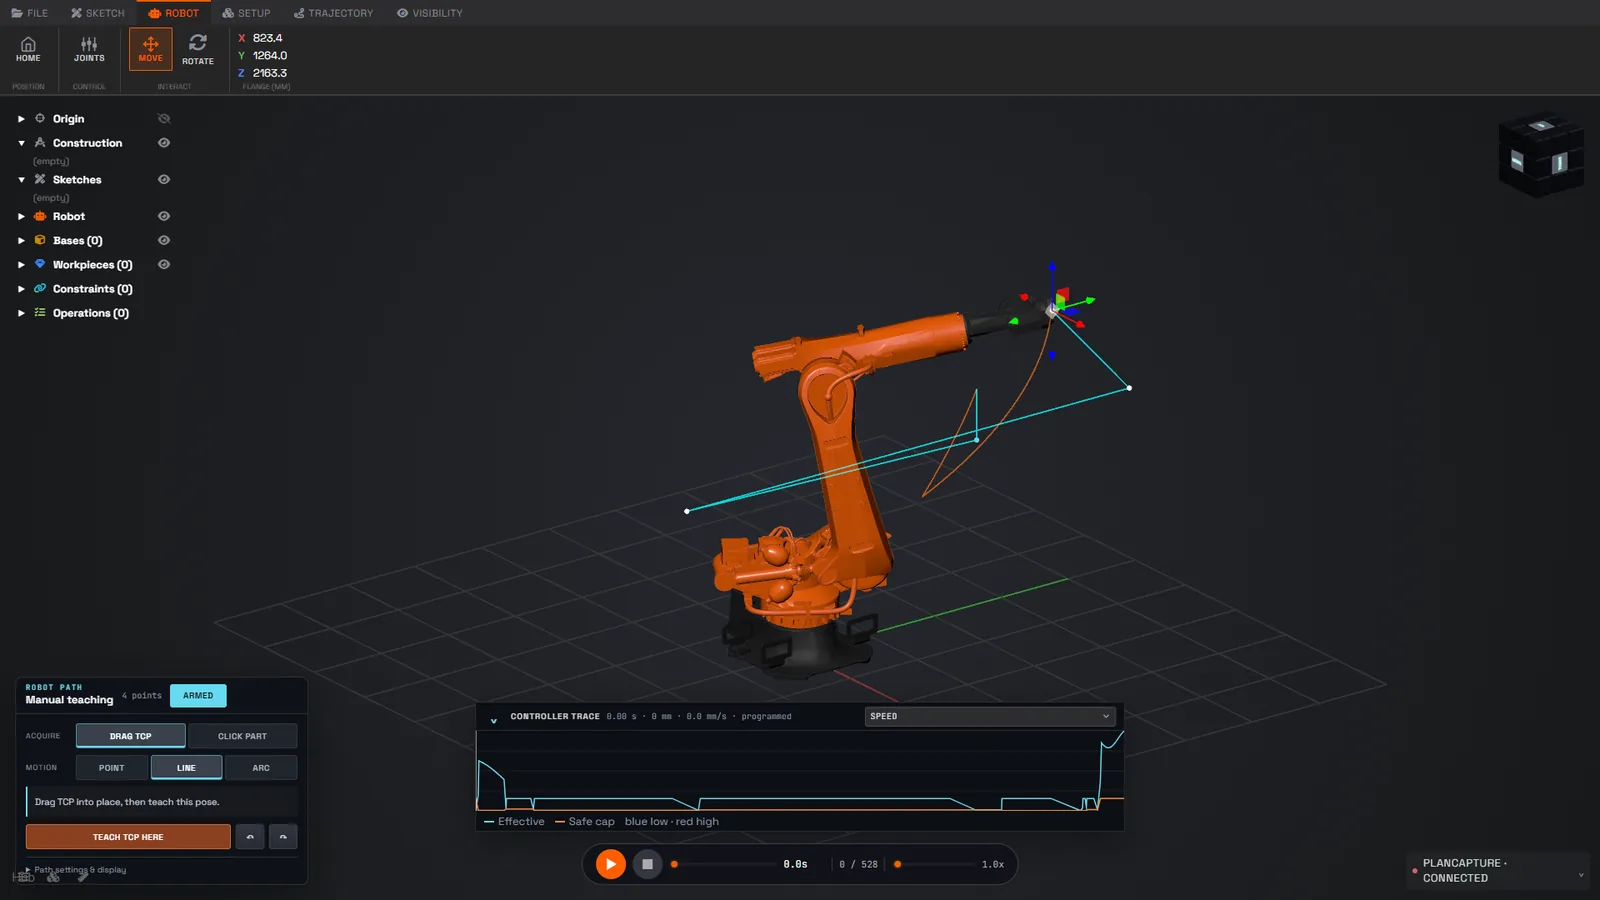Click the Sketches tools icon
Image resolution: width=1600 pixels, height=900 pixels.
coord(40,179)
